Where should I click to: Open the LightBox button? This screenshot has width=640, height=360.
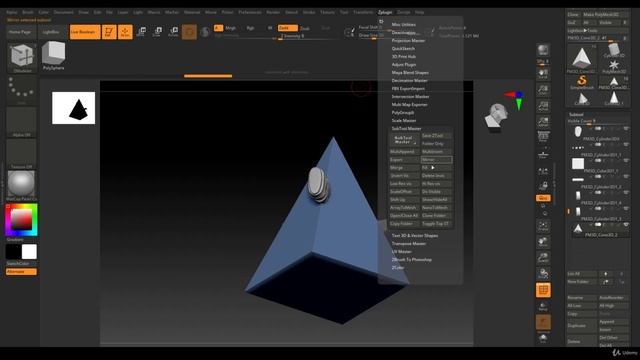(x=51, y=32)
